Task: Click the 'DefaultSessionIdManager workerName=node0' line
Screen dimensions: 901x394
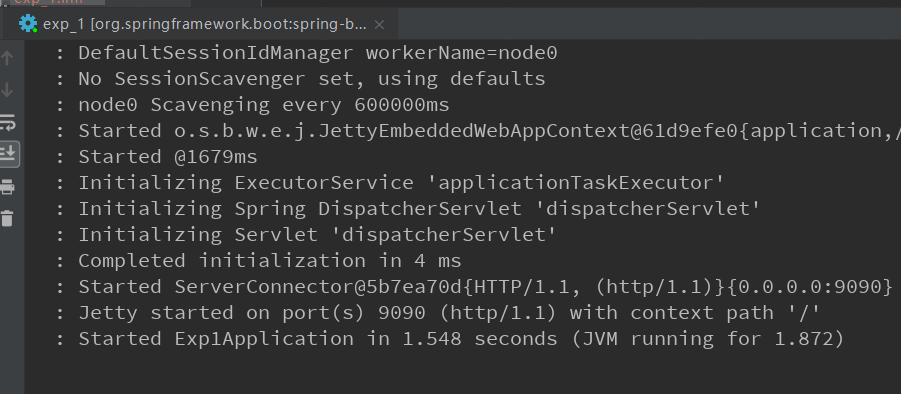Action: click(306, 53)
